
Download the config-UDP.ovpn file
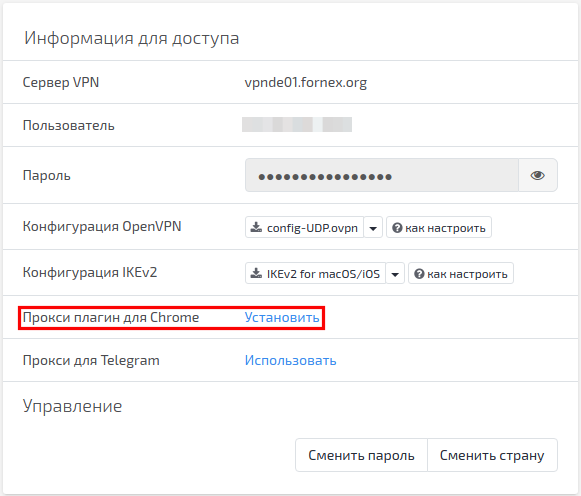pyautogui.click(x=305, y=227)
